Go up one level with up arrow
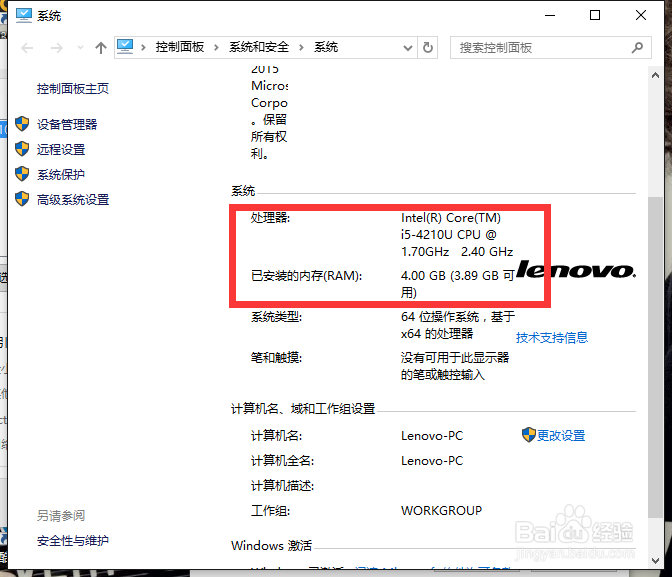The width and height of the screenshot is (672, 577). pos(101,48)
